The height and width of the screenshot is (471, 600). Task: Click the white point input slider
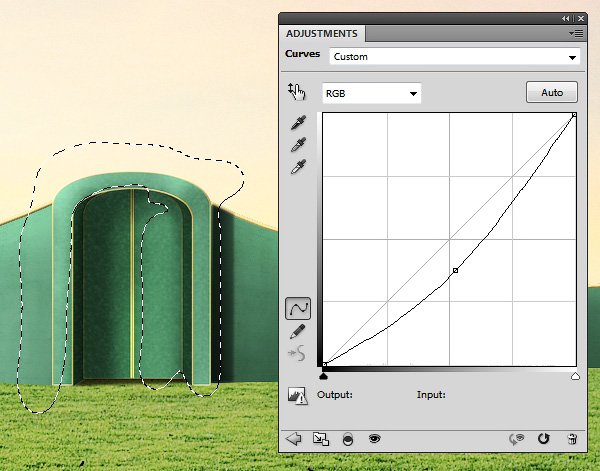coord(575,376)
